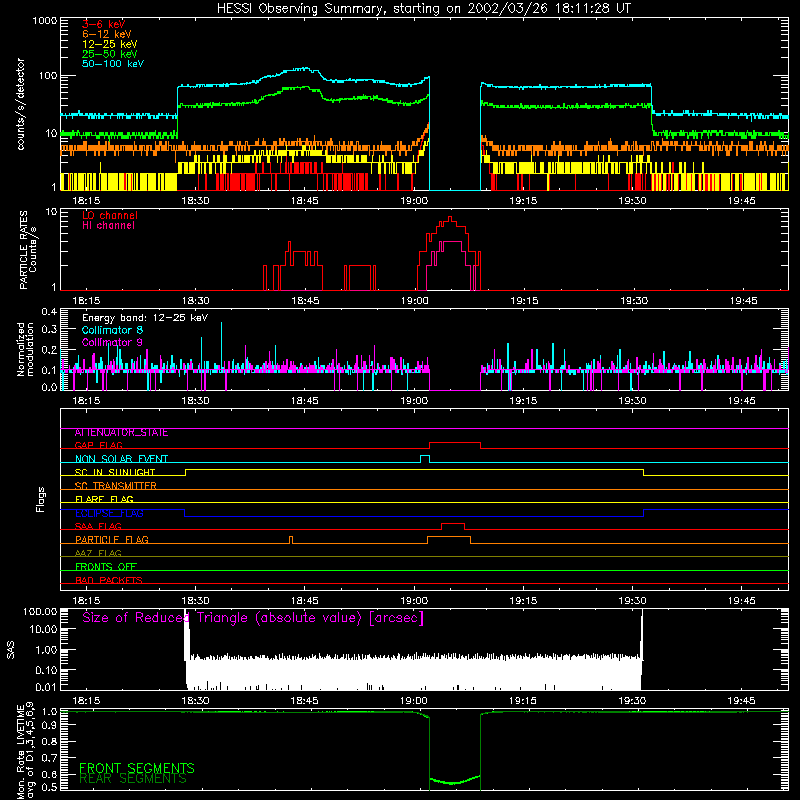Click the LO channel legend label
This screenshot has height=800, width=800.
110,215
